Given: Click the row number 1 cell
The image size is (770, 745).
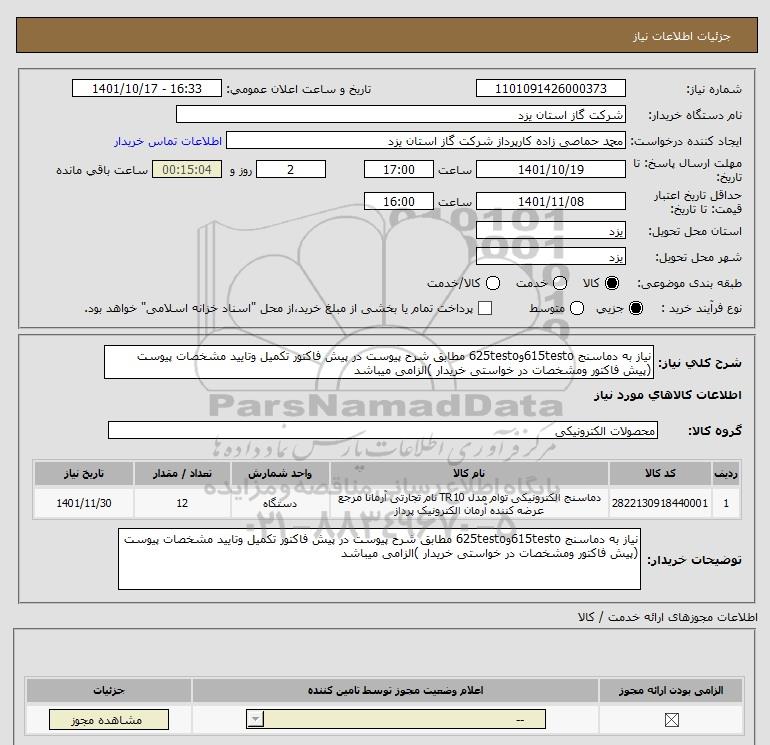Looking at the screenshot, I should point(726,503).
